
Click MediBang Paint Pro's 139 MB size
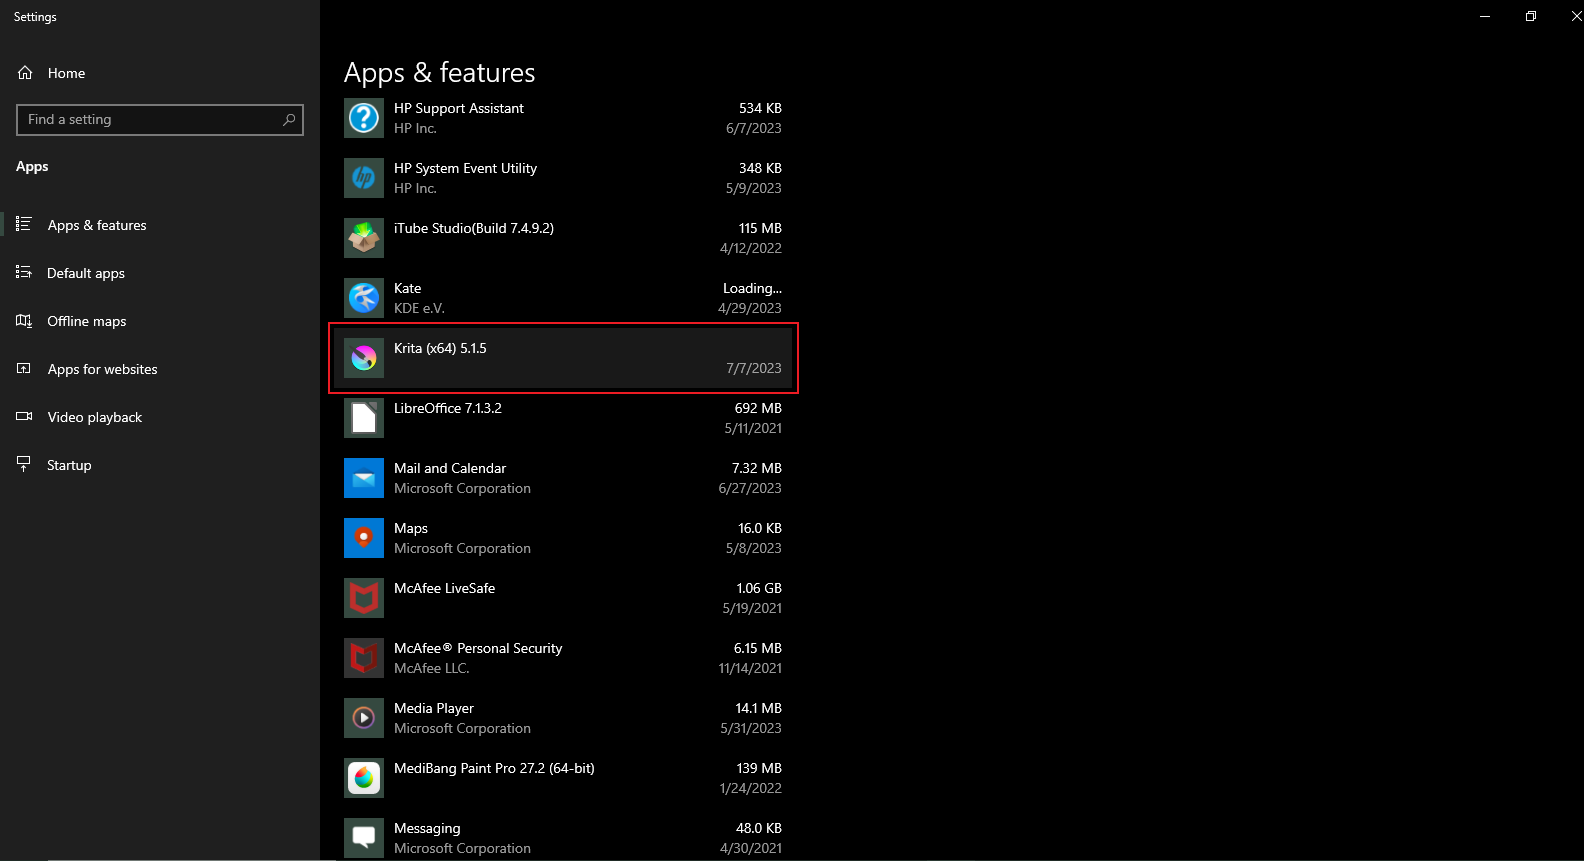click(759, 768)
